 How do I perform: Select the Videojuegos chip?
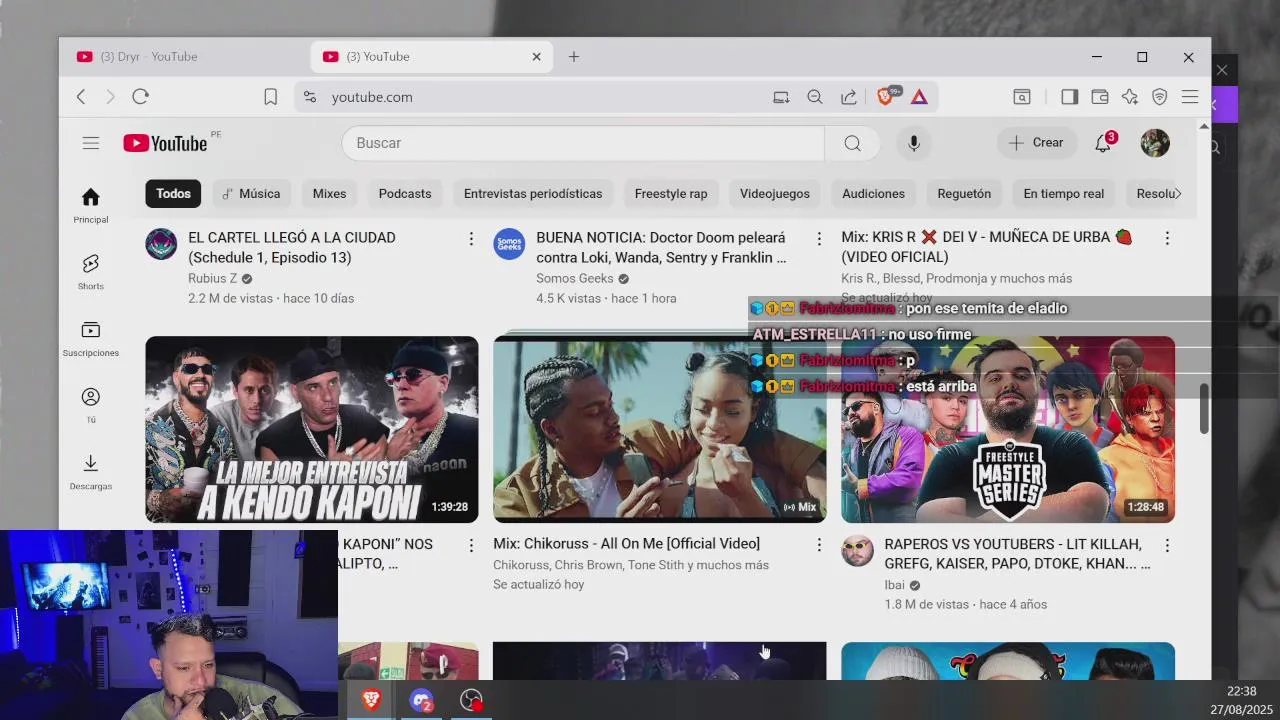point(775,194)
